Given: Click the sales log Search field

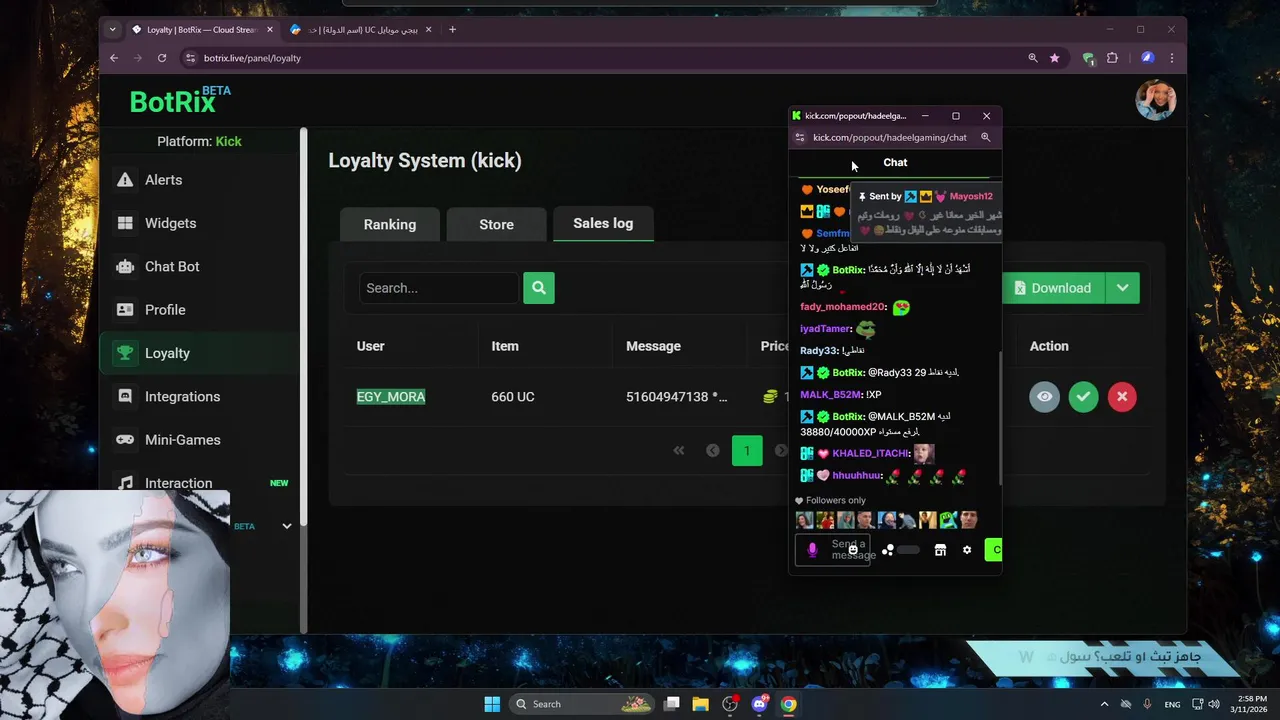Looking at the screenshot, I should point(439,288).
